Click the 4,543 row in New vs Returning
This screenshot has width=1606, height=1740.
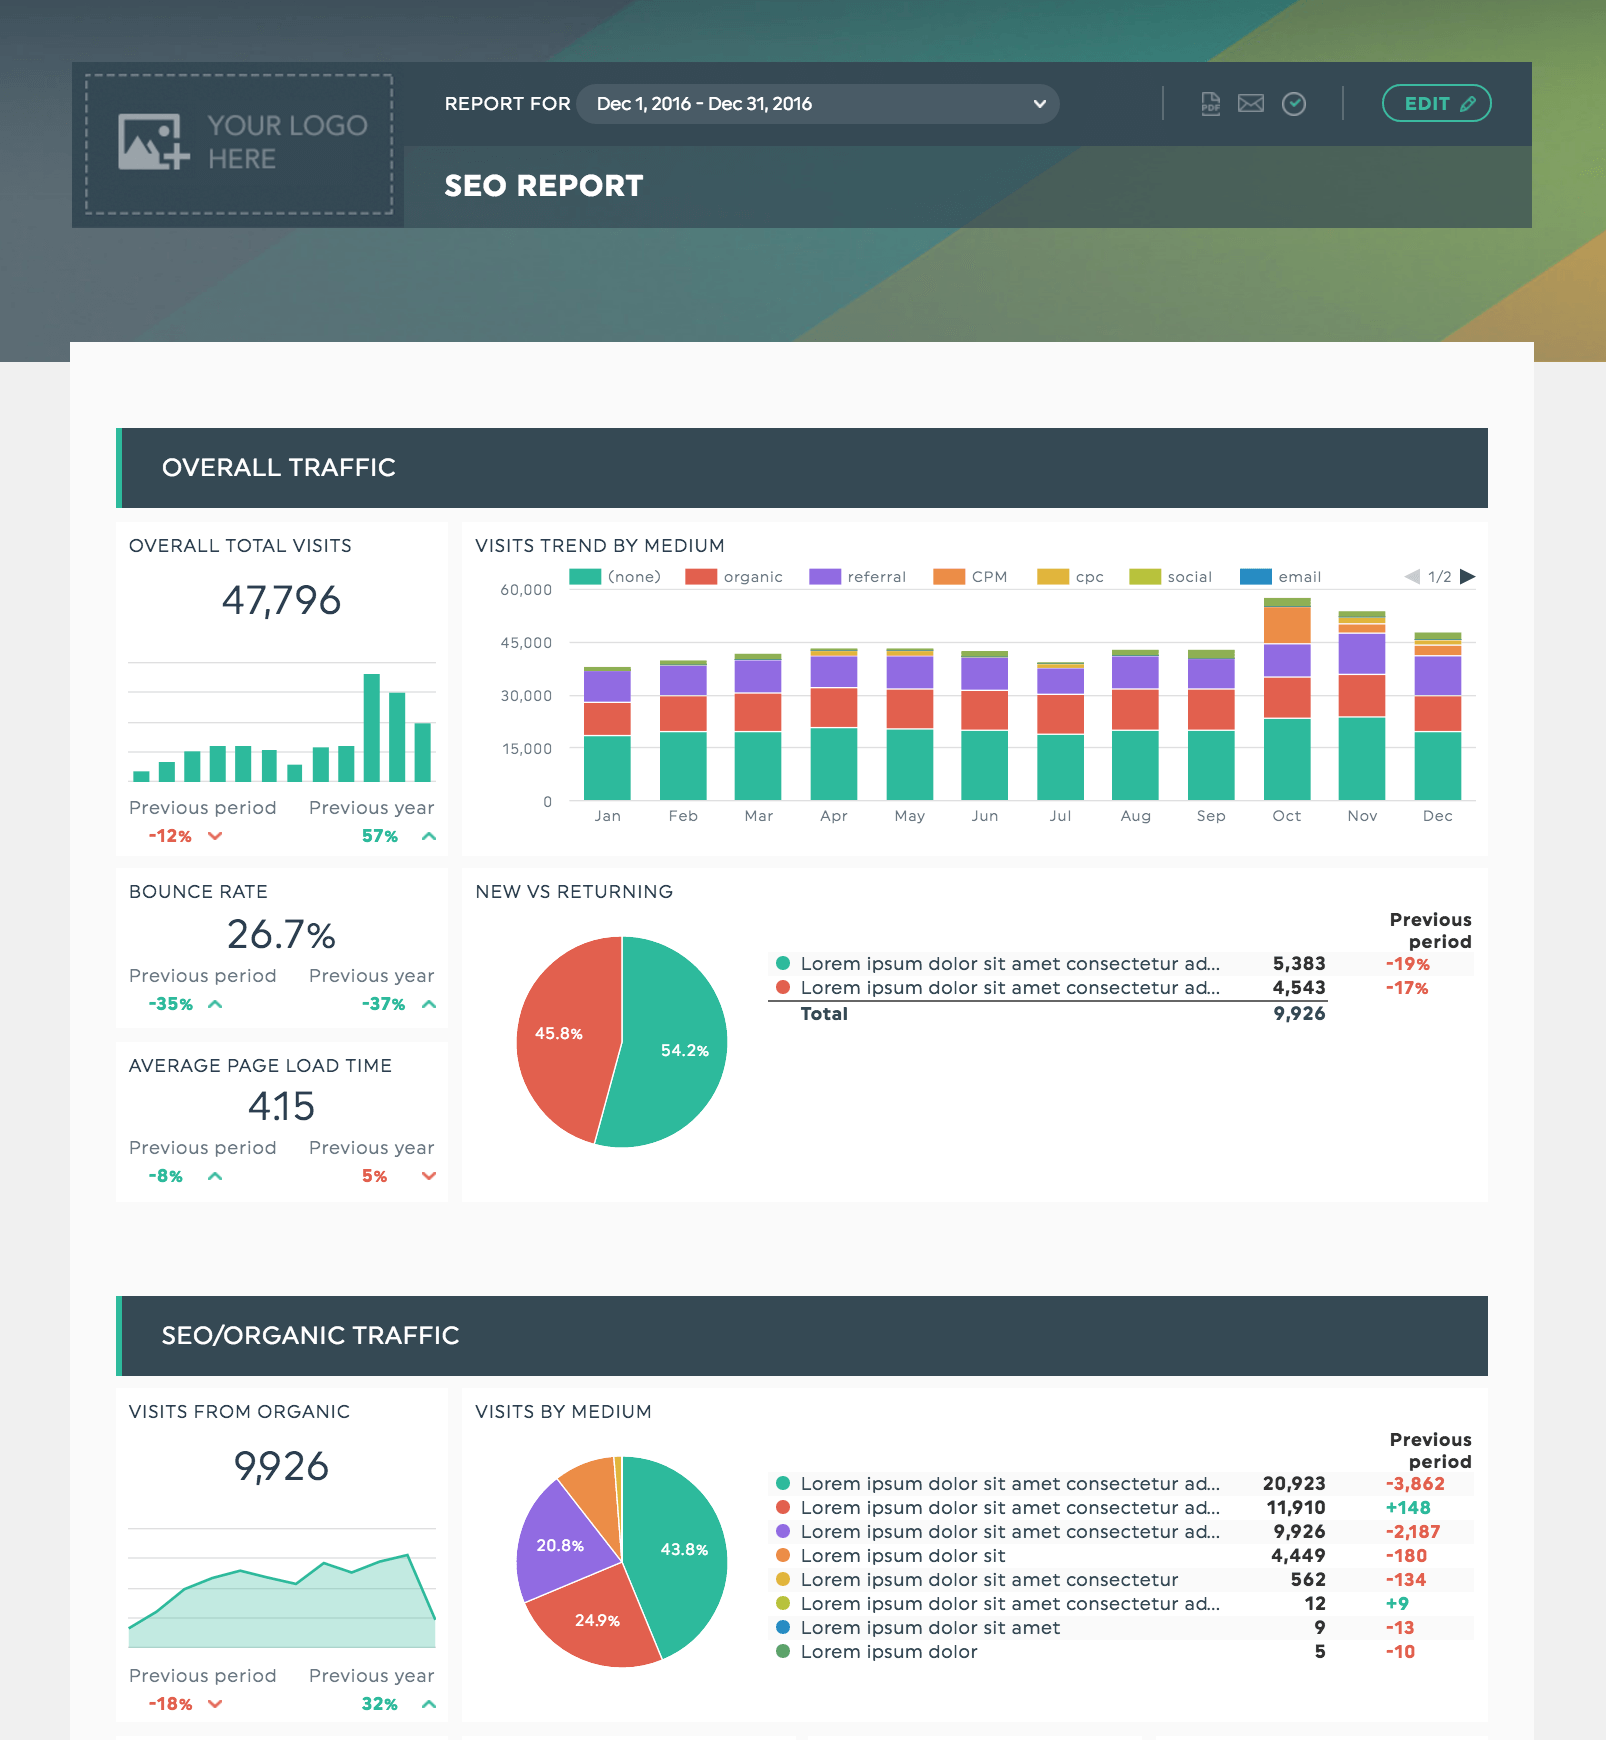pyautogui.click(x=1121, y=988)
